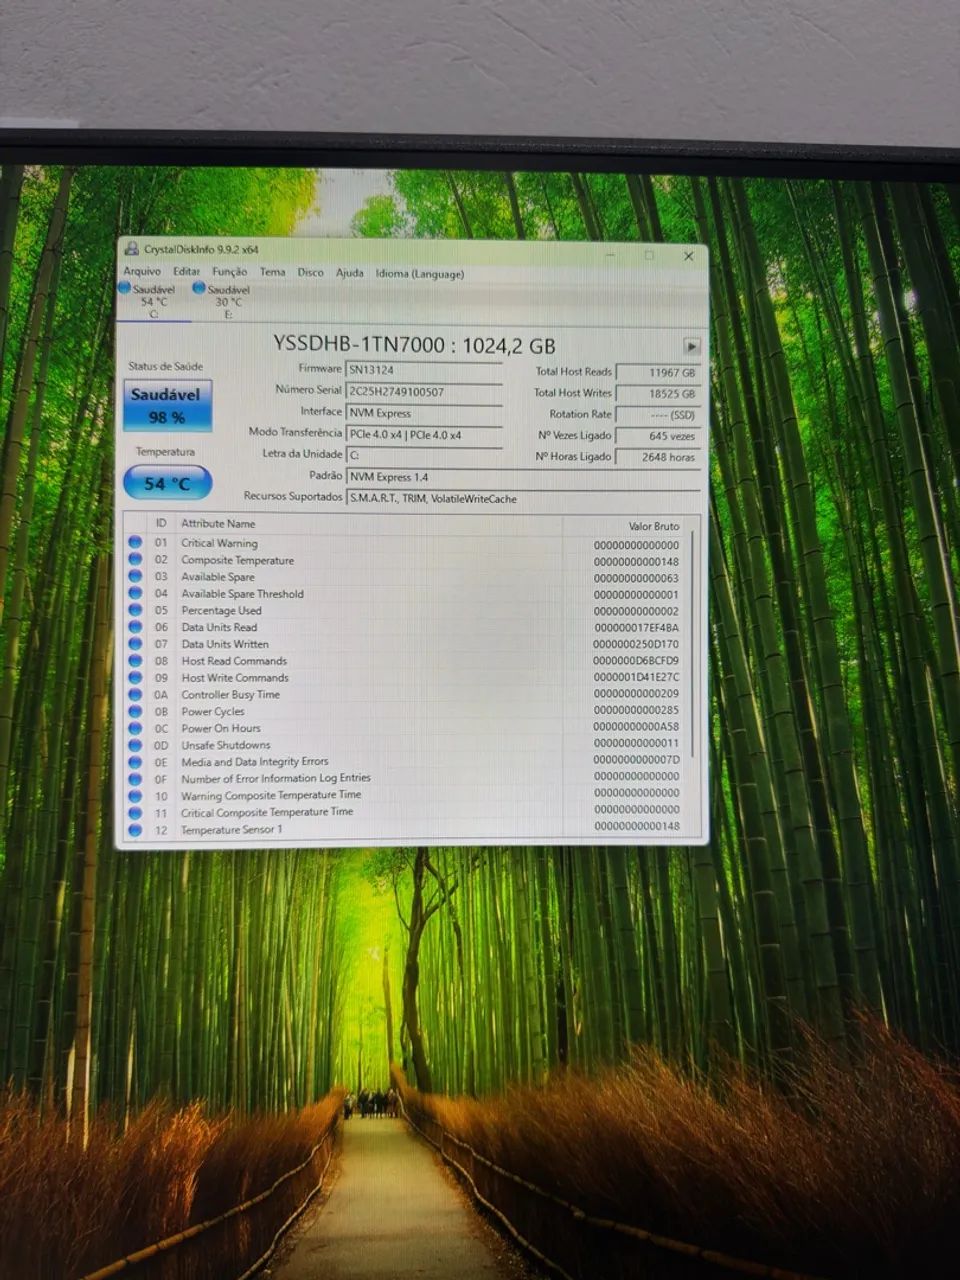Click the Total Host Writes value 18525 GB
Viewport: 960px width, 1280px height.
click(x=658, y=394)
